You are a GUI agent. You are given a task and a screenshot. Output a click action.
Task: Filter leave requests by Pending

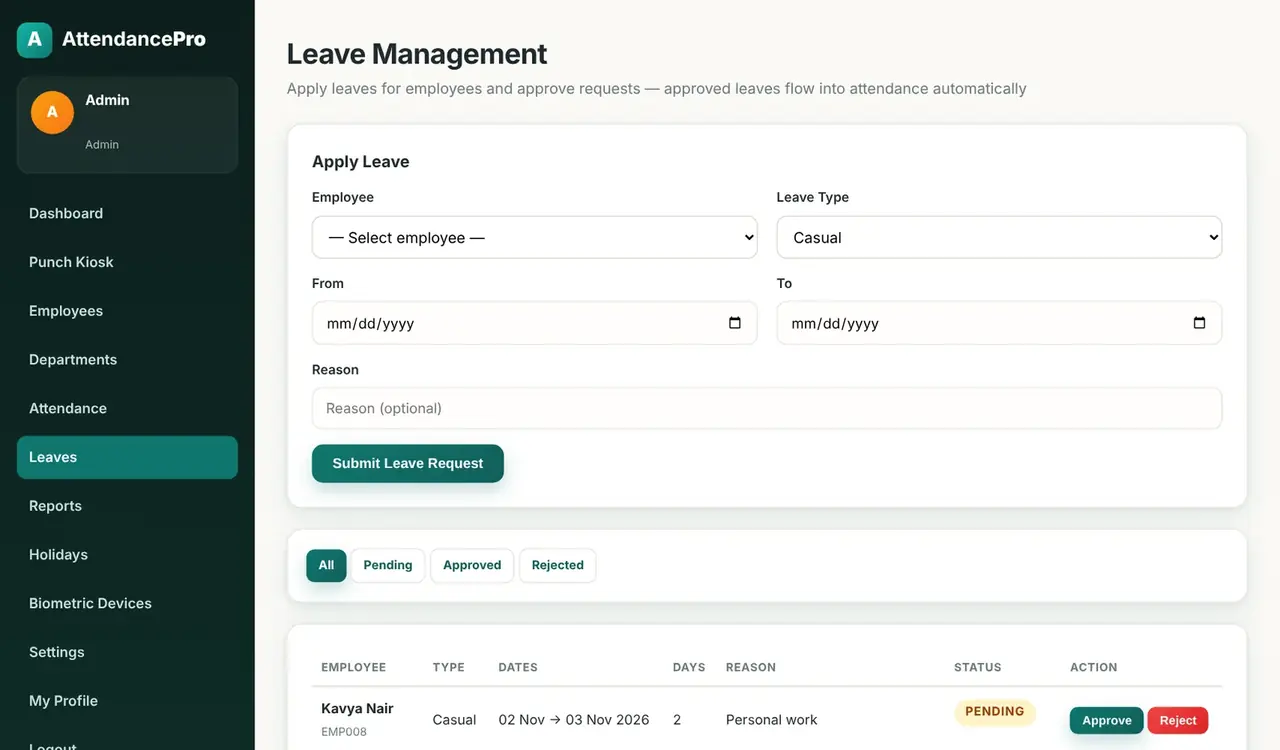pos(388,565)
